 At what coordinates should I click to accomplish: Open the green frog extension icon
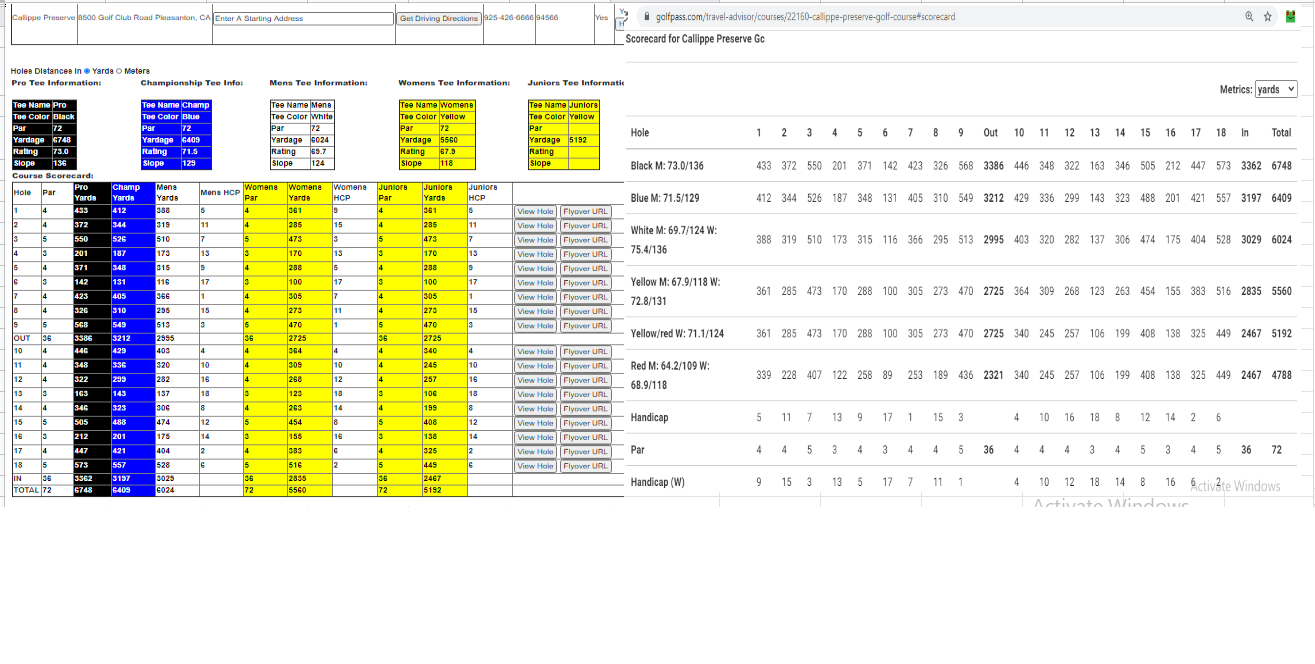(x=1291, y=16)
